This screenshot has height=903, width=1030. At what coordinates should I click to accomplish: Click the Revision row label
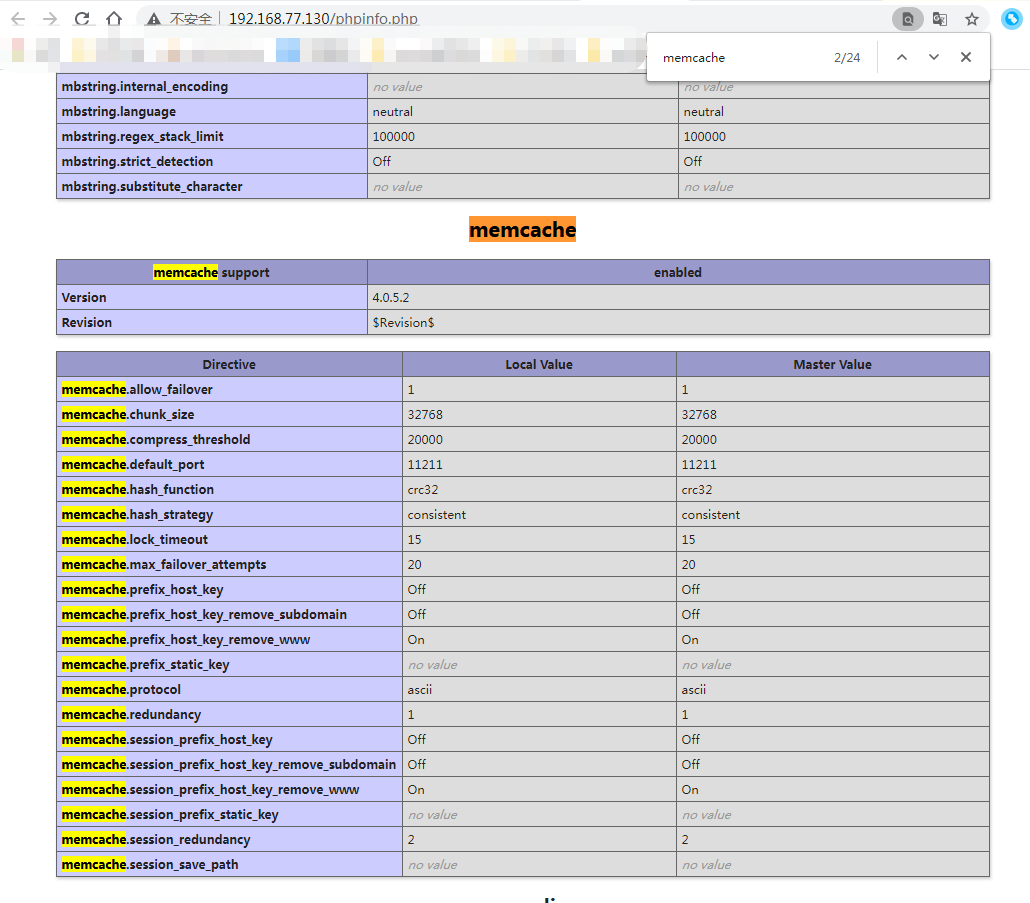tap(87, 322)
